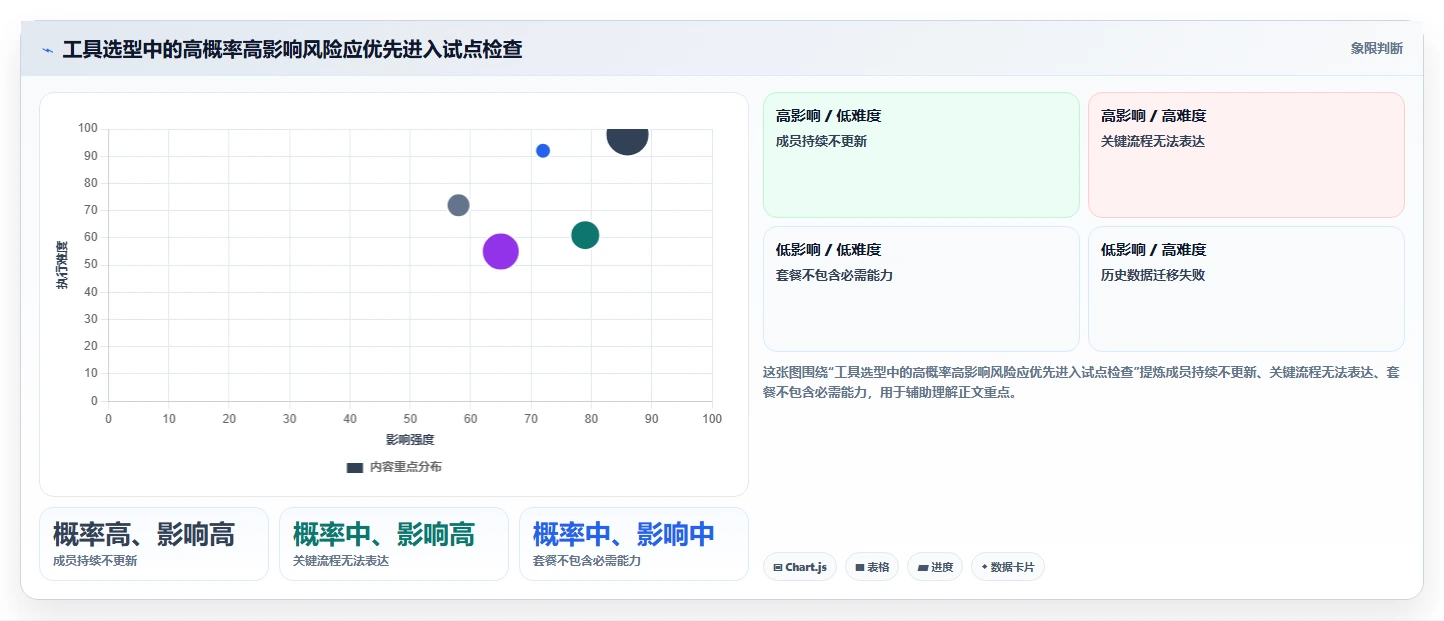Click the 内容重点分布 legend text
This screenshot has height=621, width=1444.
(406, 467)
